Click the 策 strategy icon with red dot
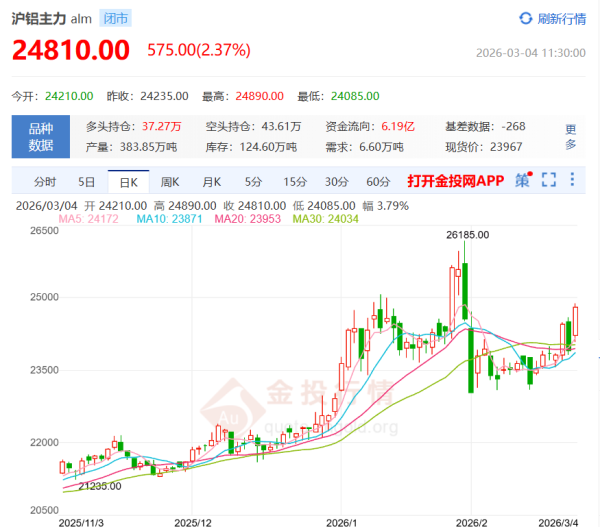Image resolution: width=600 pixels, height=527 pixels. point(523,180)
